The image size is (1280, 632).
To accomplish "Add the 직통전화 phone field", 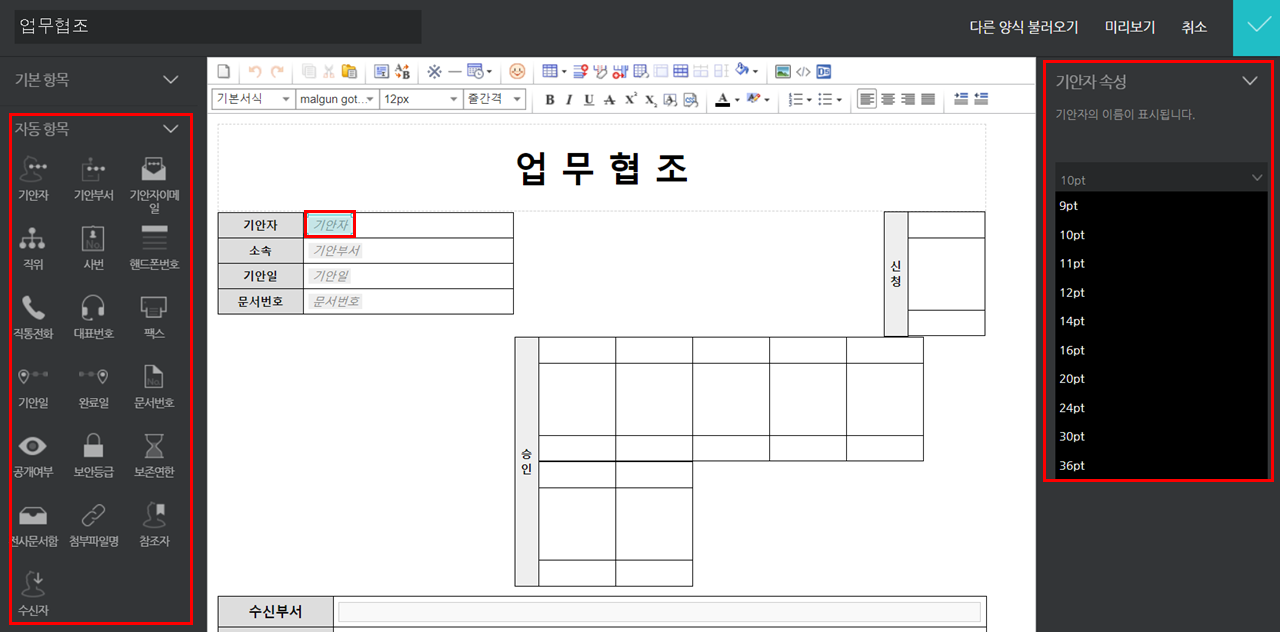I will [33, 309].
